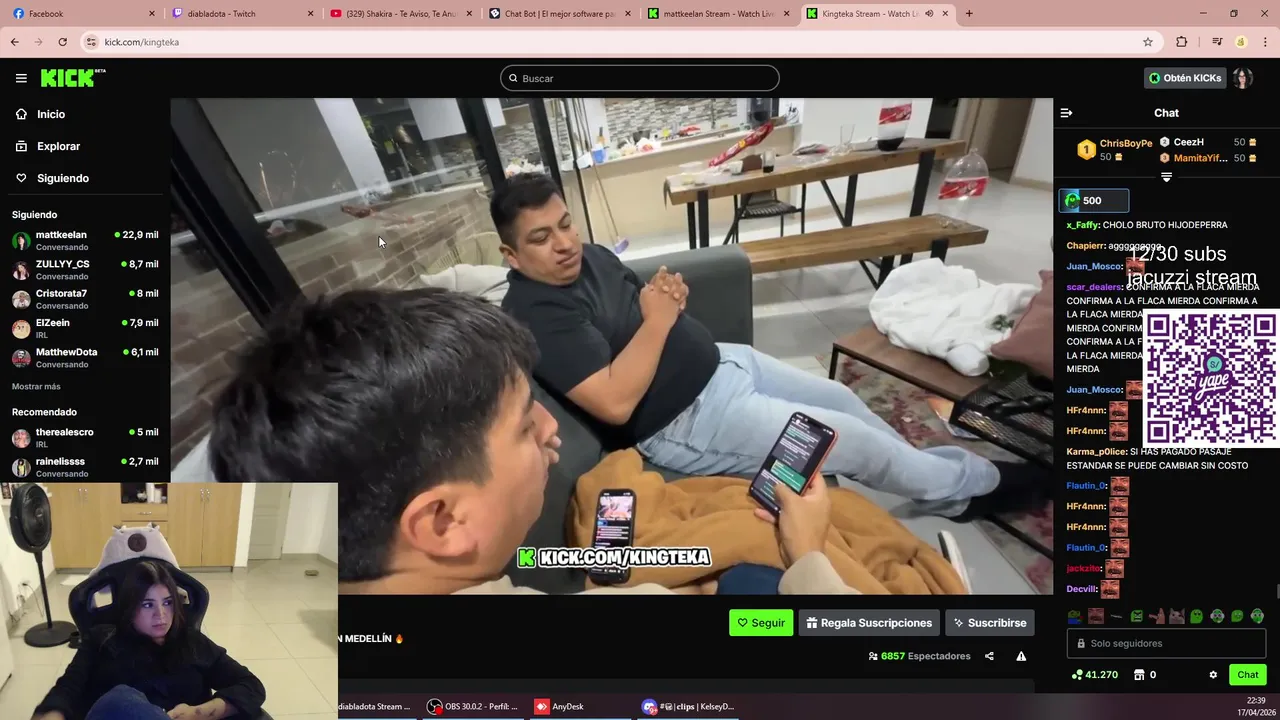Click the Buscar search field
This screenshot has height=720, width=1280.
click(x=640, y=78)
